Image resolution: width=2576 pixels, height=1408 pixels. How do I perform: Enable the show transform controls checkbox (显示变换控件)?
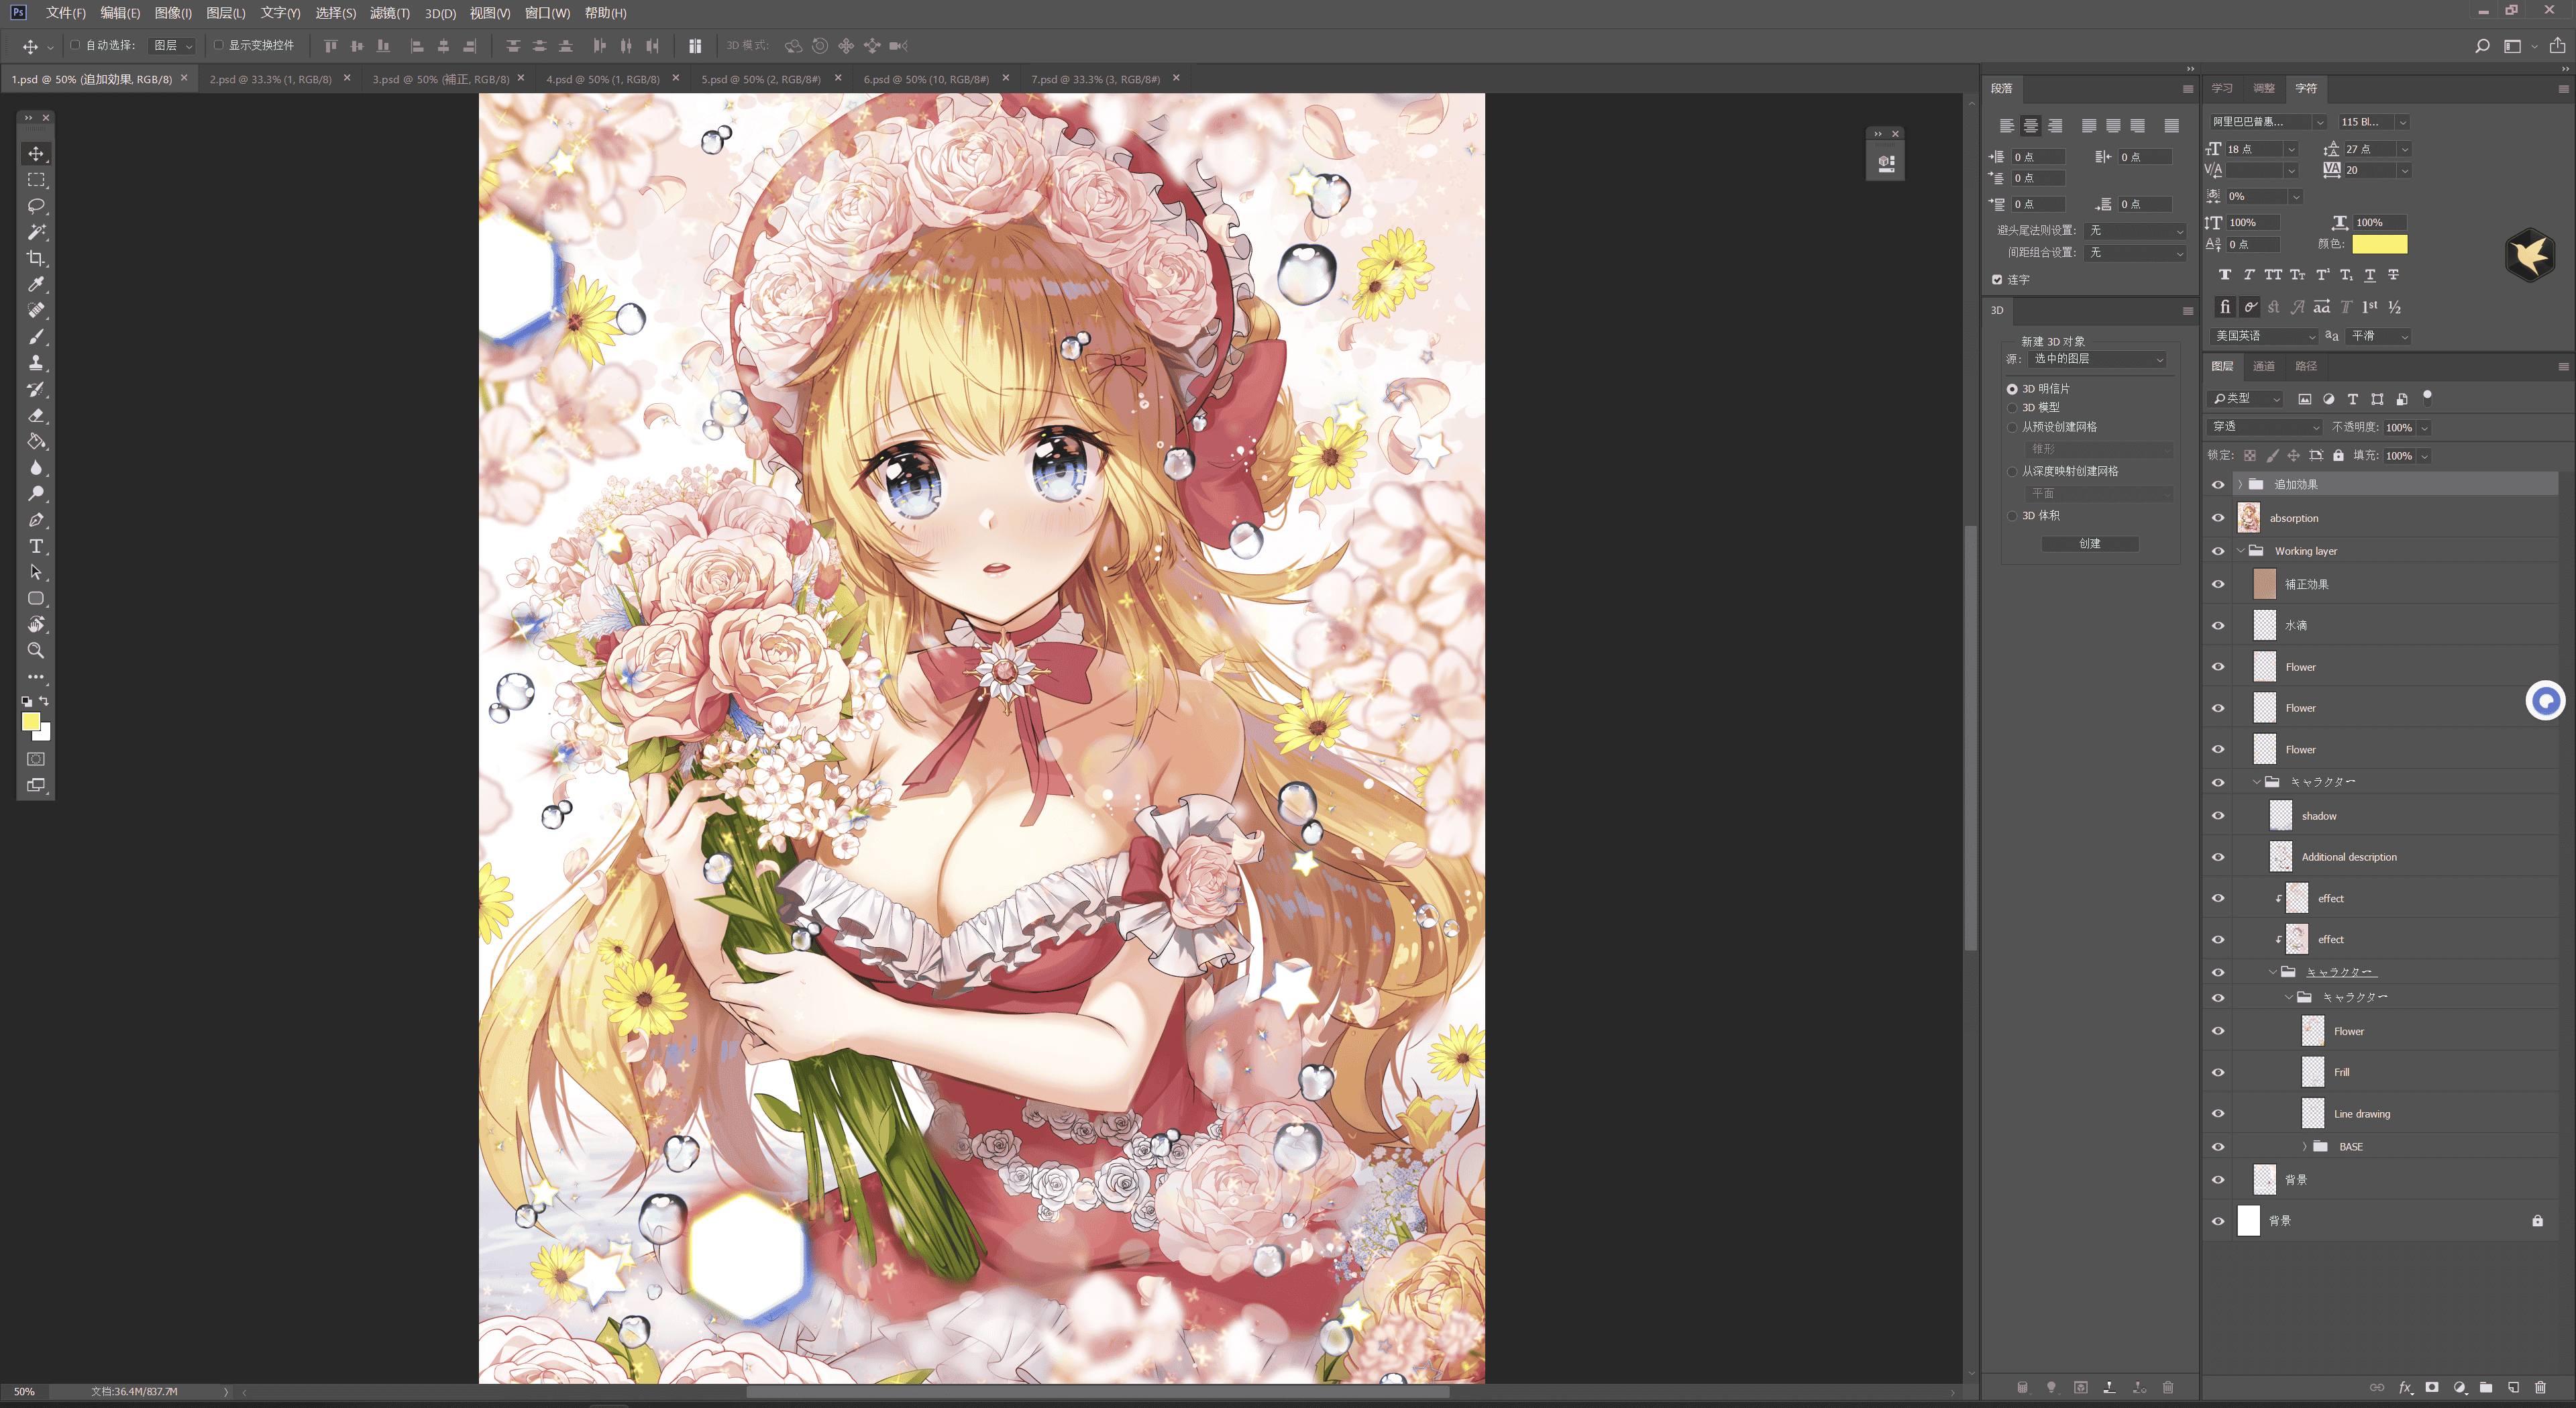click(218, 45)
